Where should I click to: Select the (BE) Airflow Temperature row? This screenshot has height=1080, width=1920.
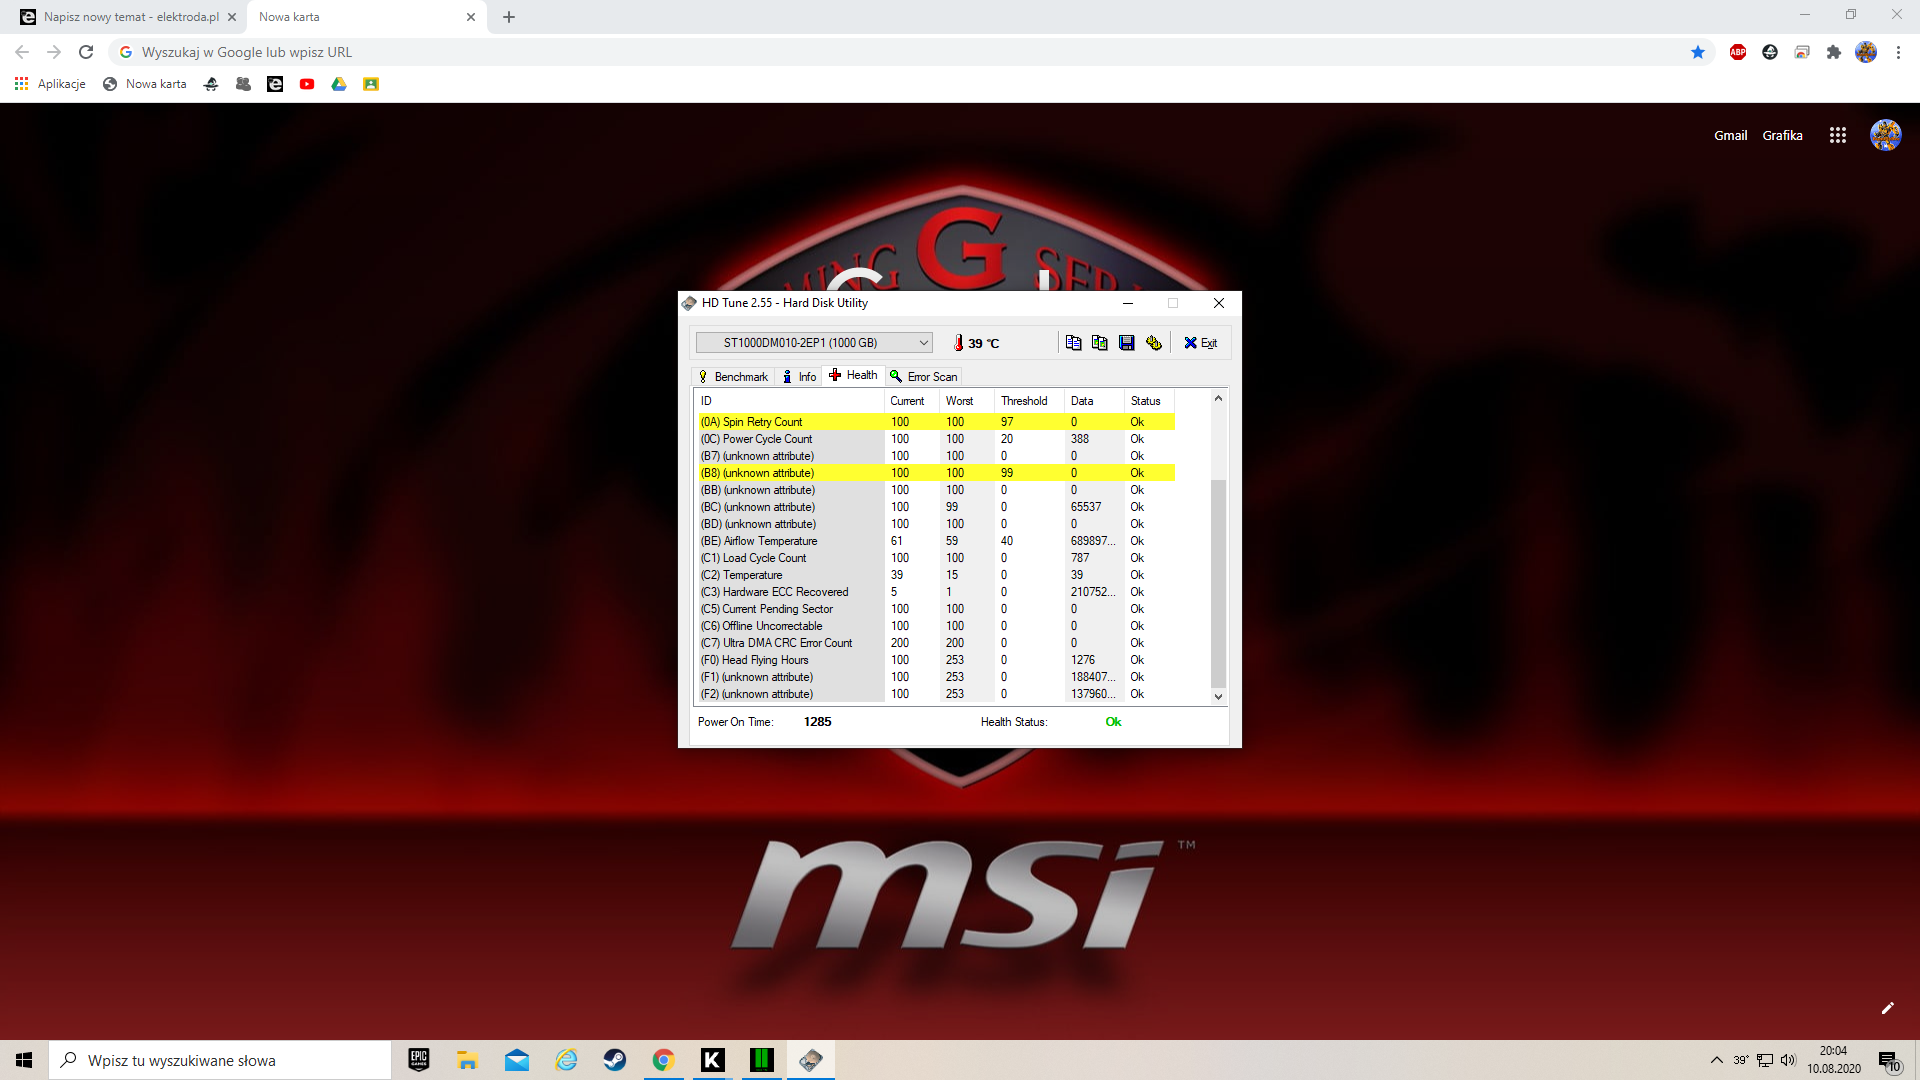point(936,541)
